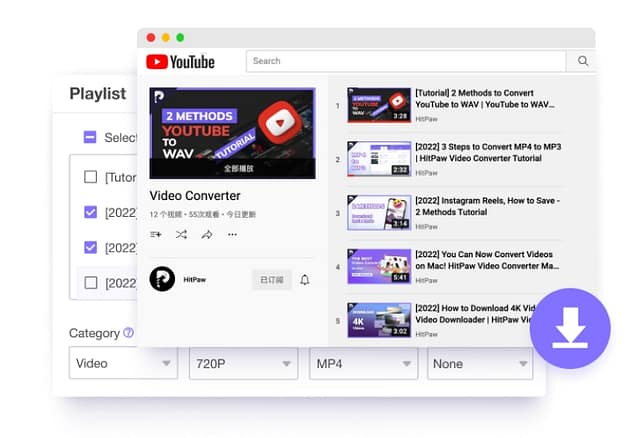Close the YouTube window with red button
This screenshot has height=438, width=644.
(x=151, y=38)
